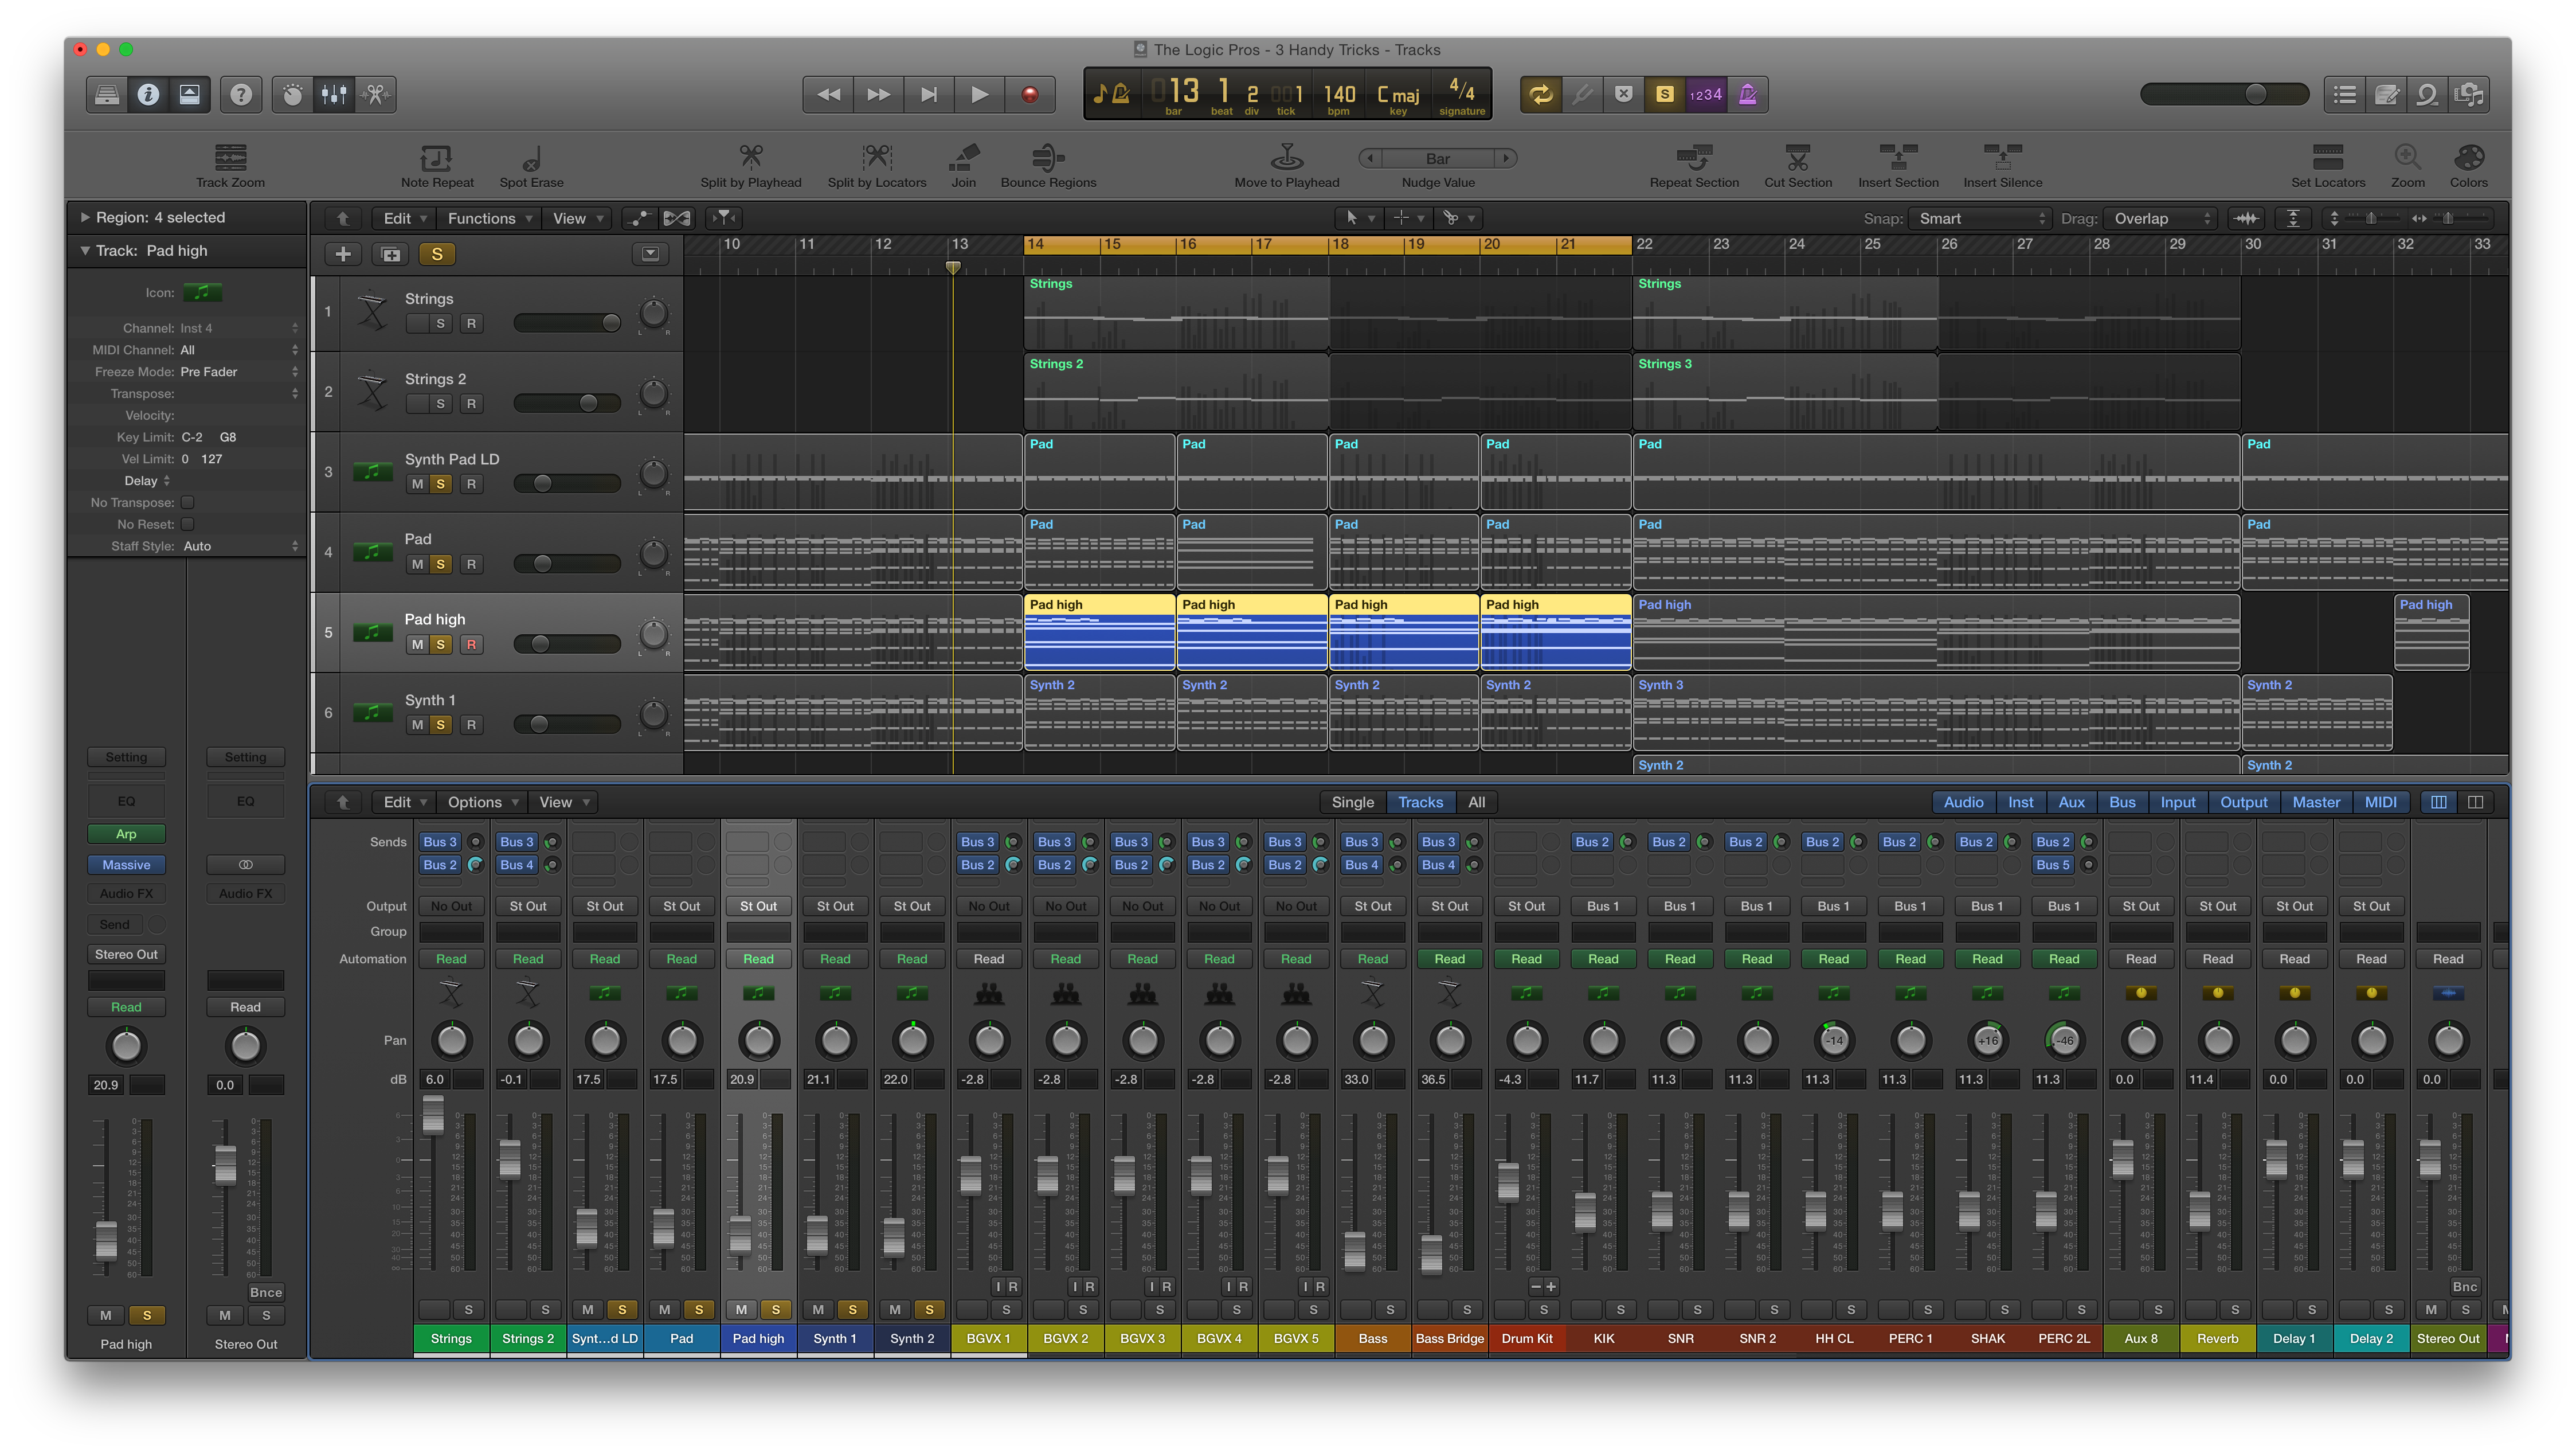Switch to the All tab in the mixer
The height and width of the screenshot is (1453, 2576).
click(x=1477, y=801)
